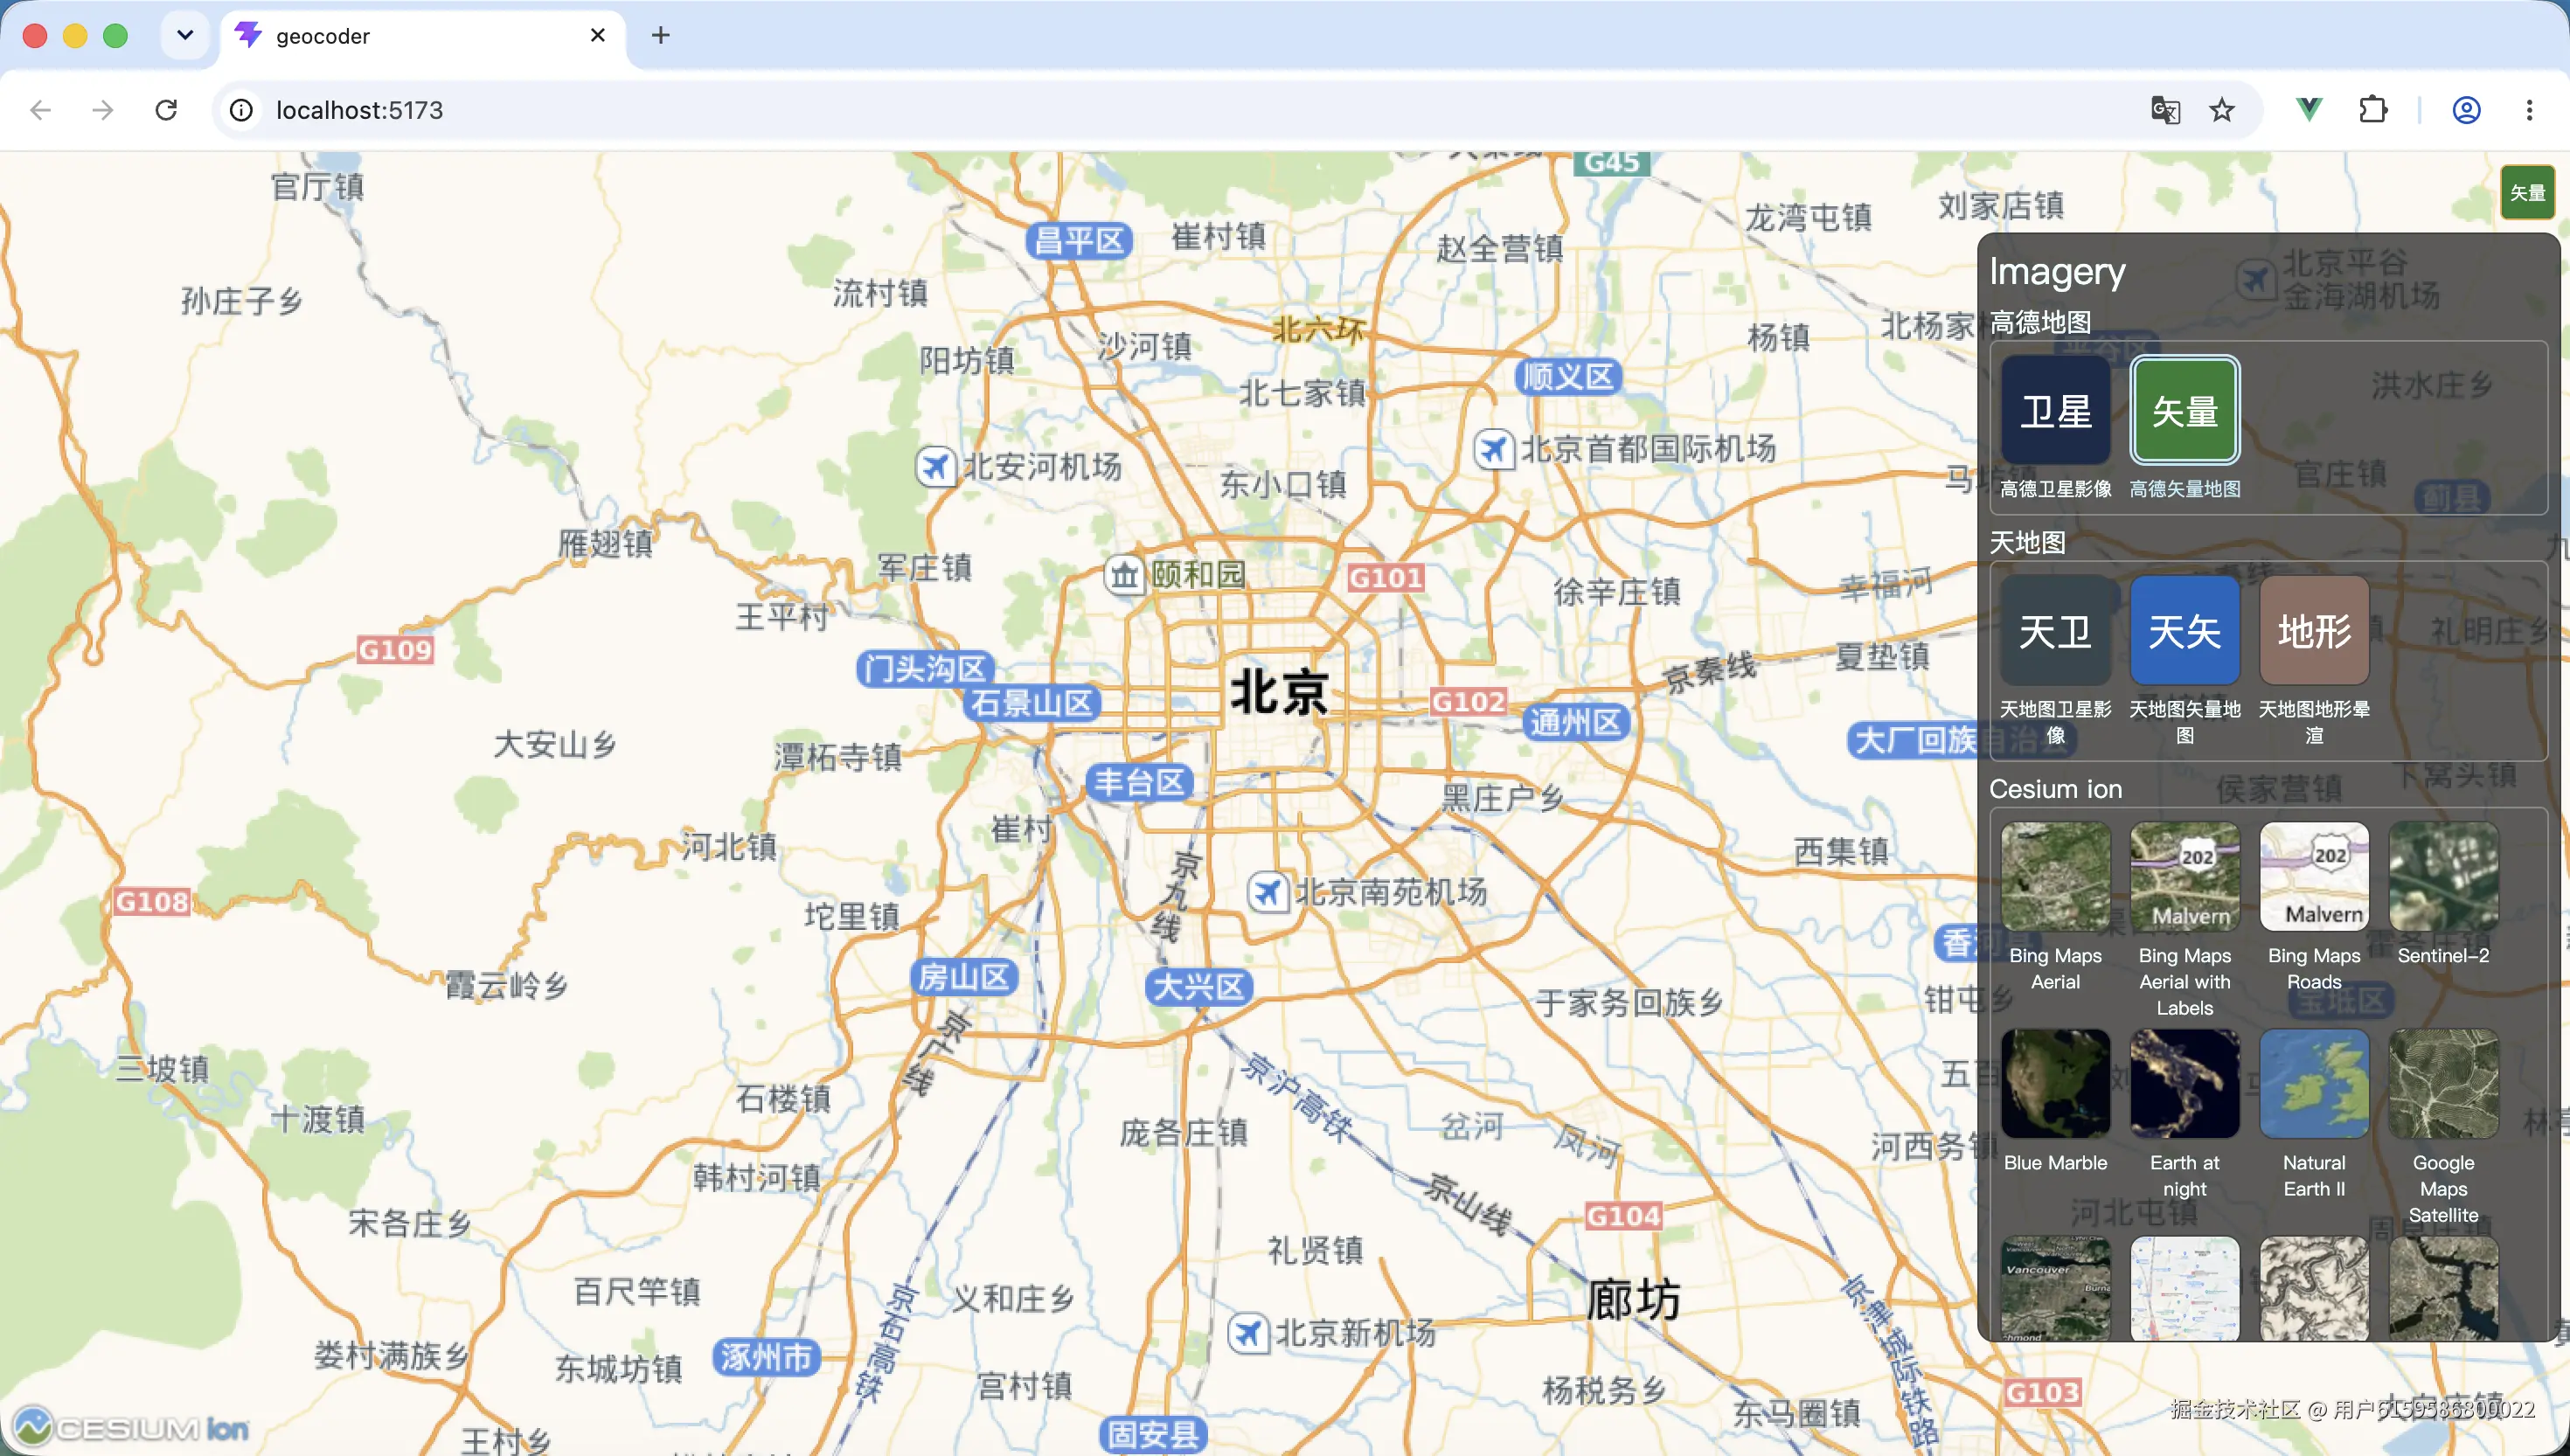The height and width of the screenshot is (1456, 2570).
Task: Click the 北京南苑机场 airport icon
Action: pos(1267,891)
